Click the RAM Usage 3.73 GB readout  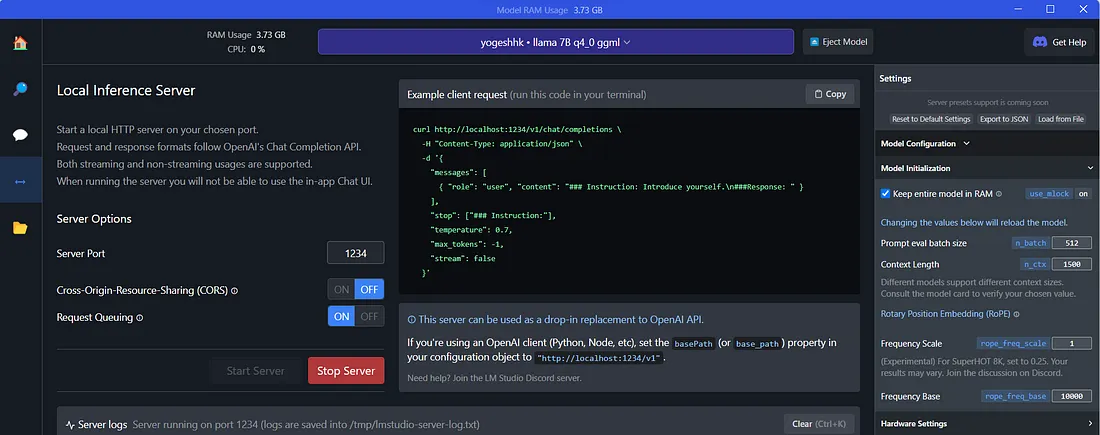point(246,34)
